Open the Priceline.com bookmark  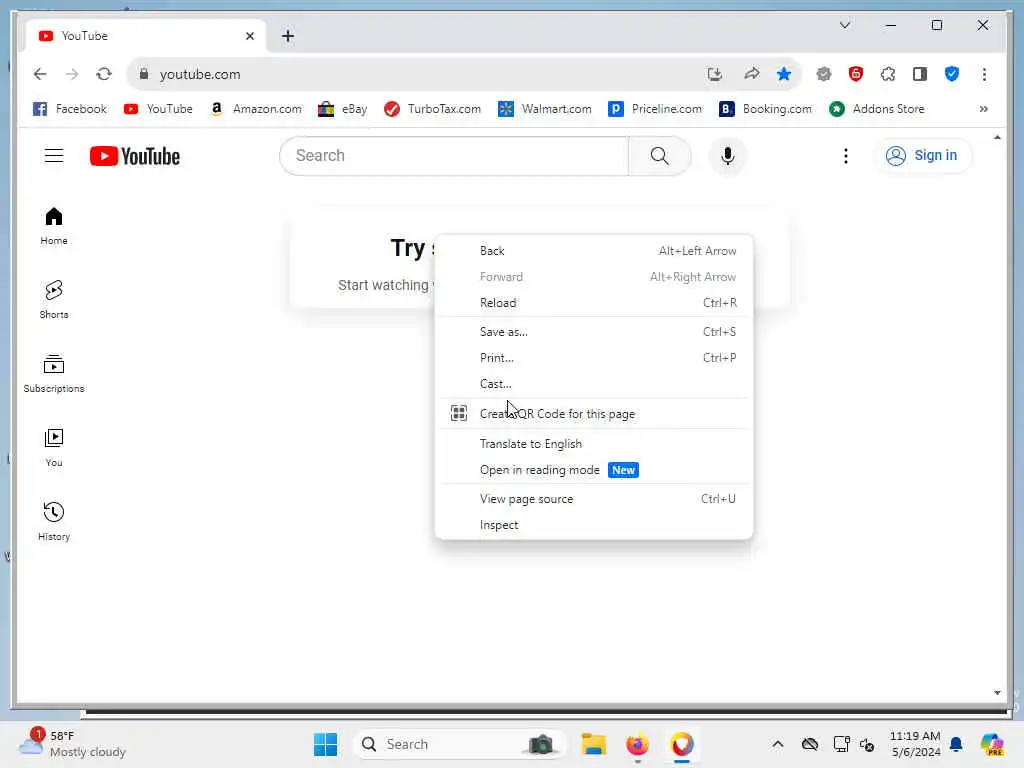point(656,109)
